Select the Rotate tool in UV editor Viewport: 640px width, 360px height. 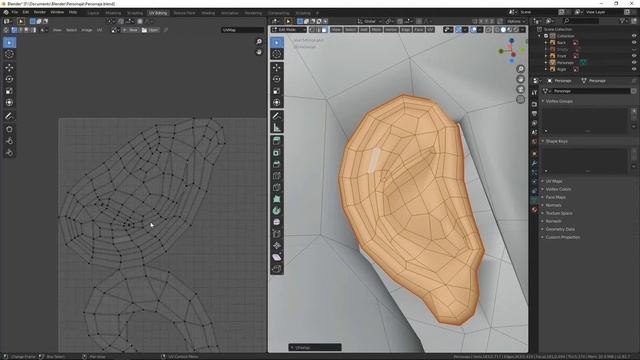click(9, 79)
